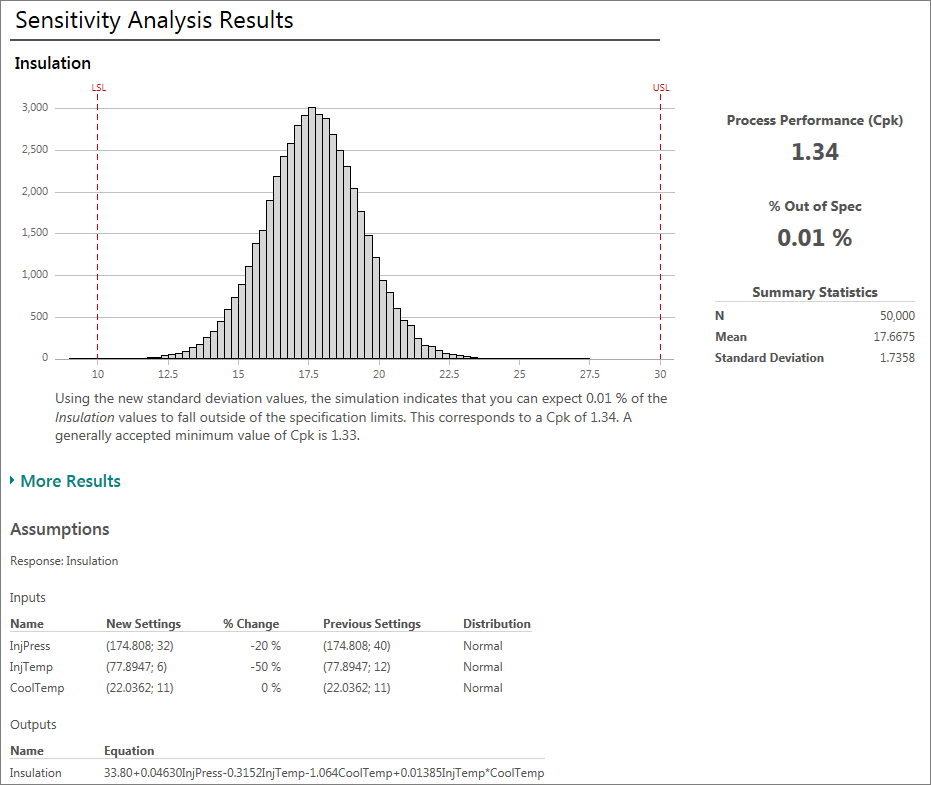Click the Distribution column header
This screenshot has height=785, width=931.
click(x=496, y=624)
